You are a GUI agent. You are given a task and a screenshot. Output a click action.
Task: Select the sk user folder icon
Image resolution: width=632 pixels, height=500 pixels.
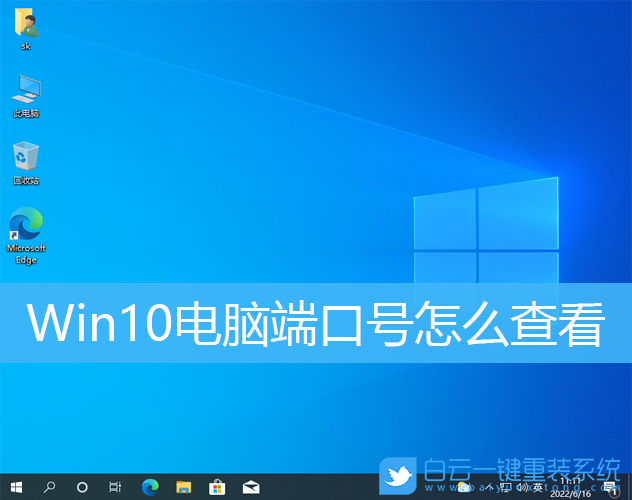coord(26,28)
